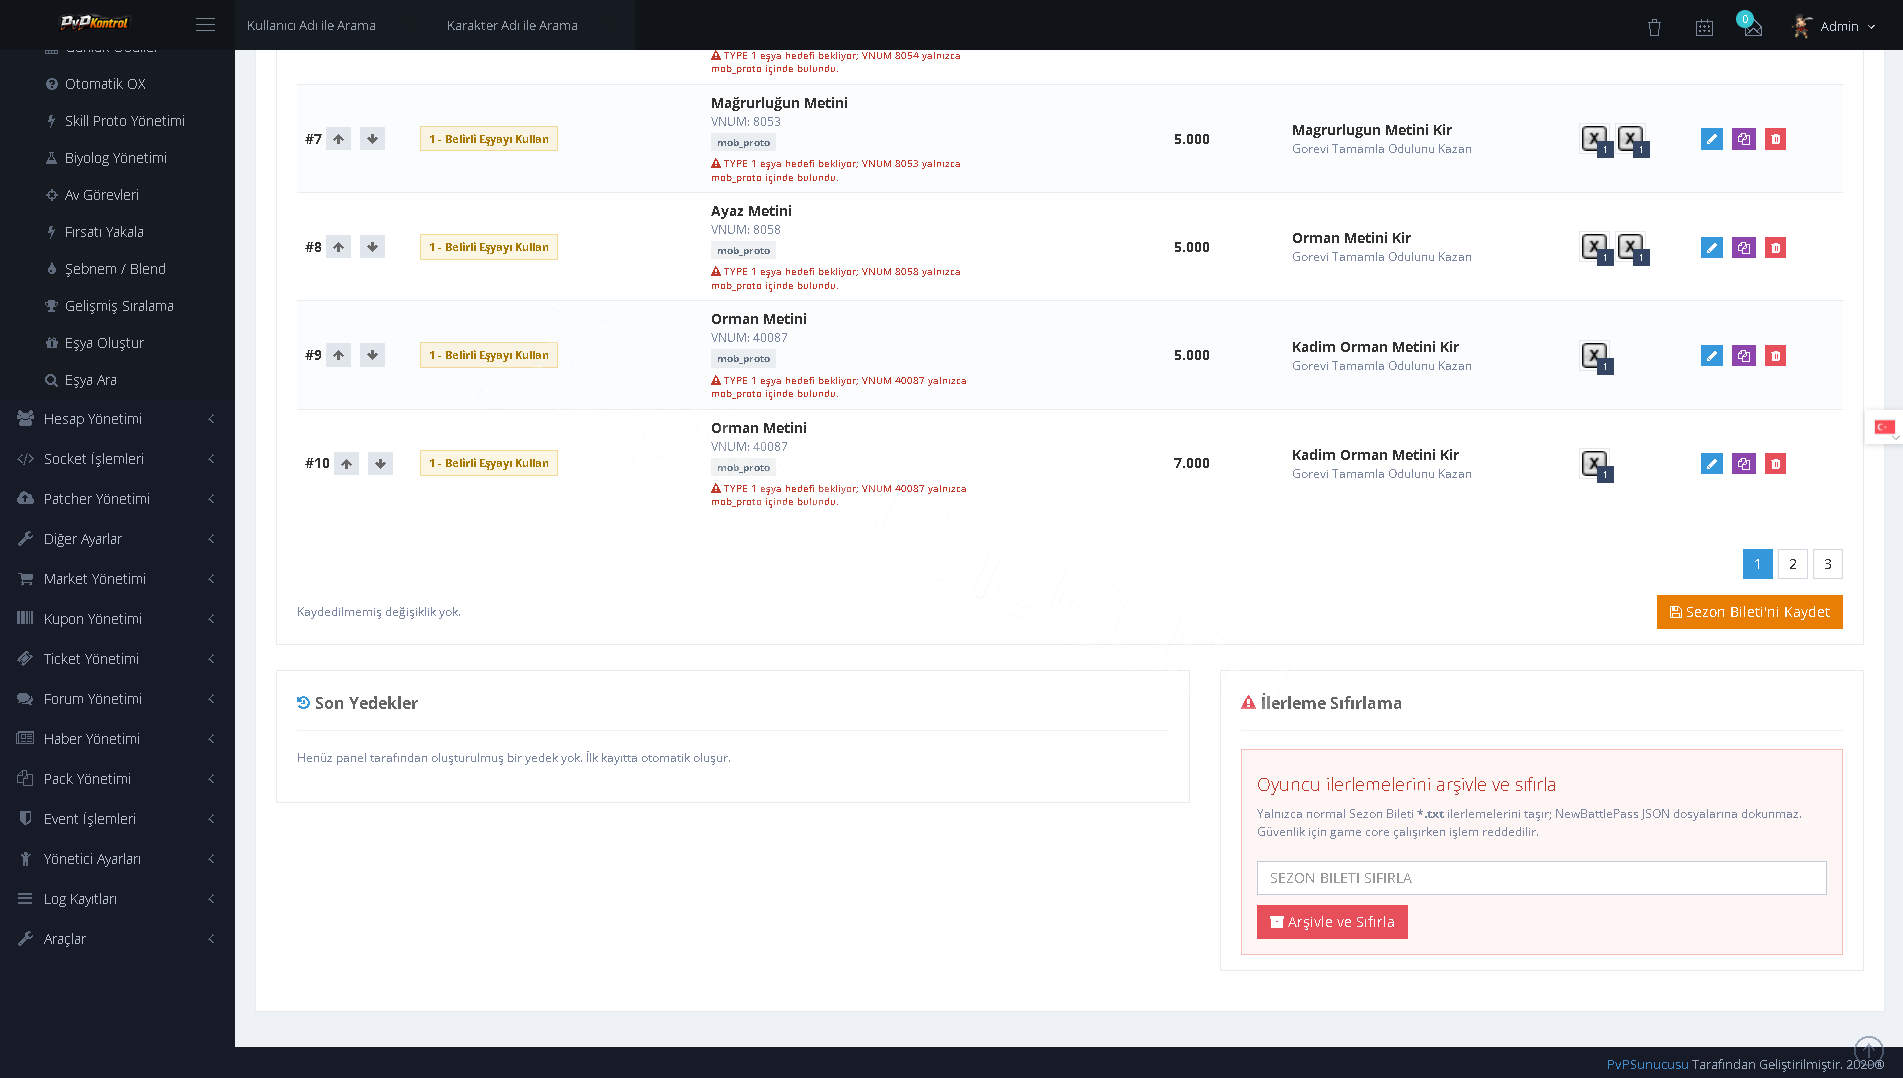Move row #10 up with arrow icon

(x=346, y=463)
